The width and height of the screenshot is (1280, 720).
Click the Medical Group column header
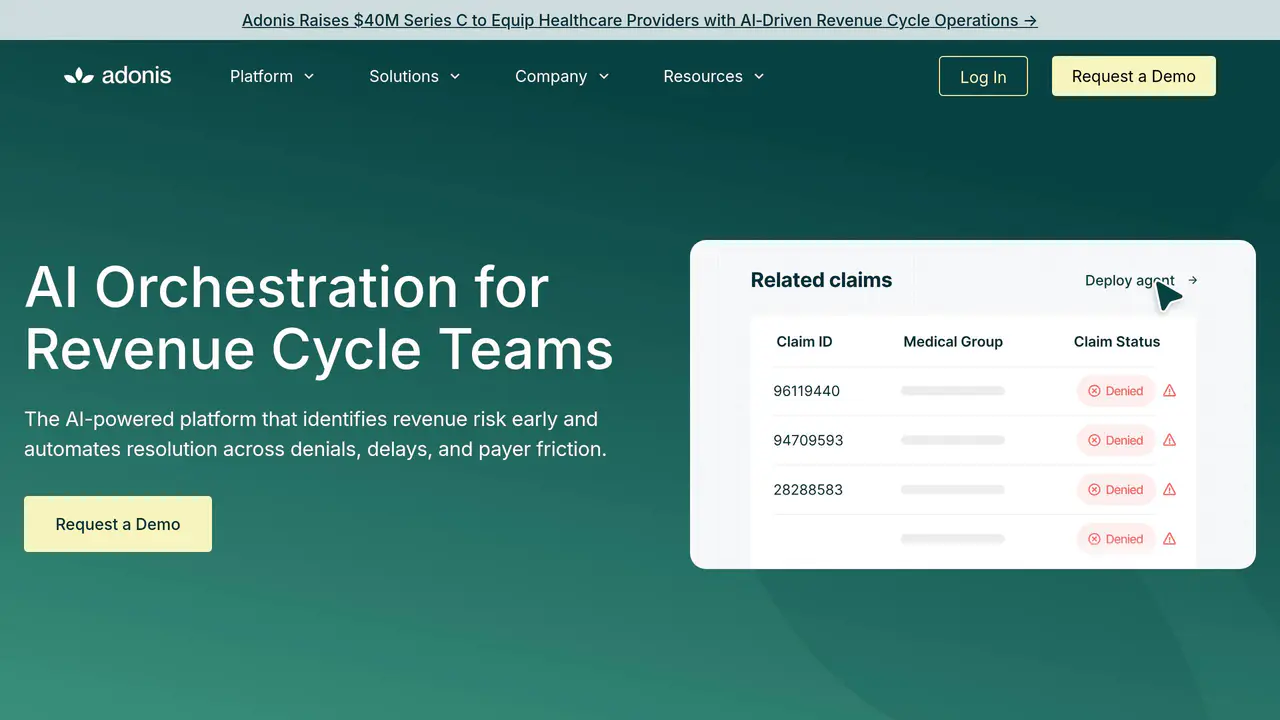coord(953,342)
